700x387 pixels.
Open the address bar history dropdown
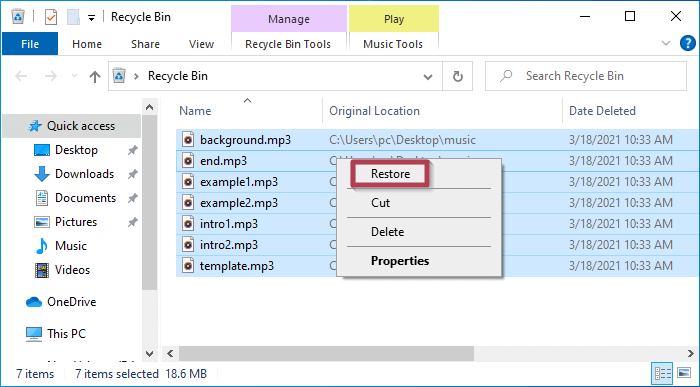tap(428, 77)
